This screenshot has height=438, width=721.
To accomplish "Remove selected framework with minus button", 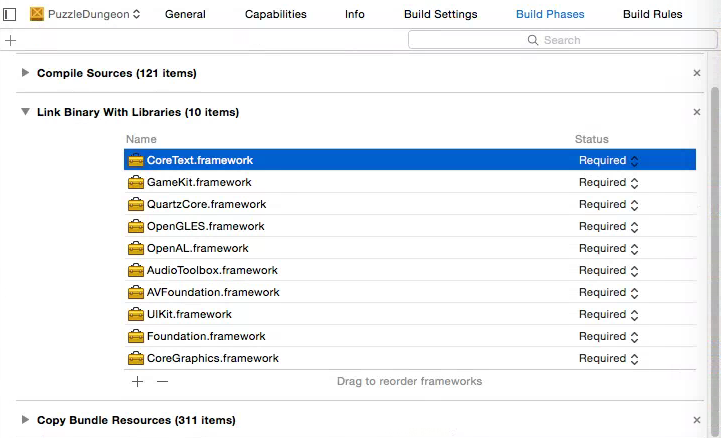I will (162, 381).
